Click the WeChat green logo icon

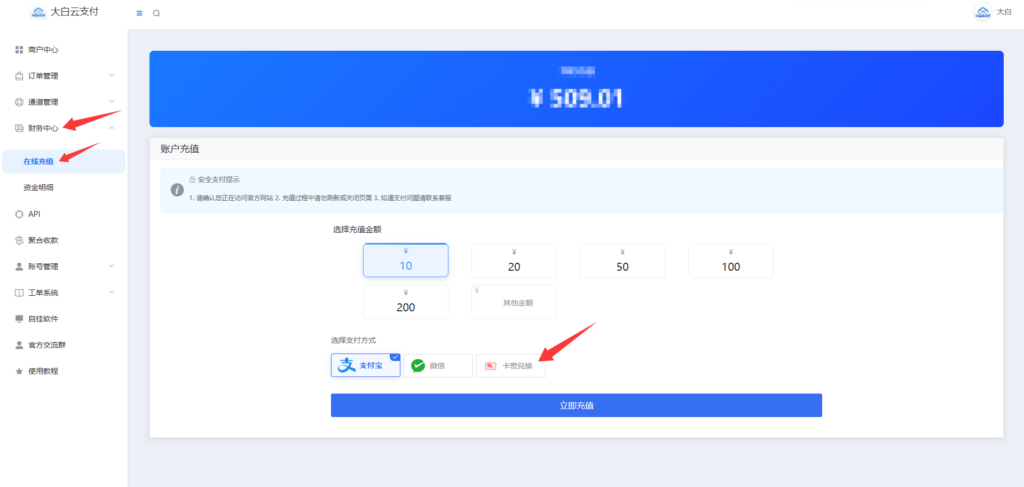418,366
